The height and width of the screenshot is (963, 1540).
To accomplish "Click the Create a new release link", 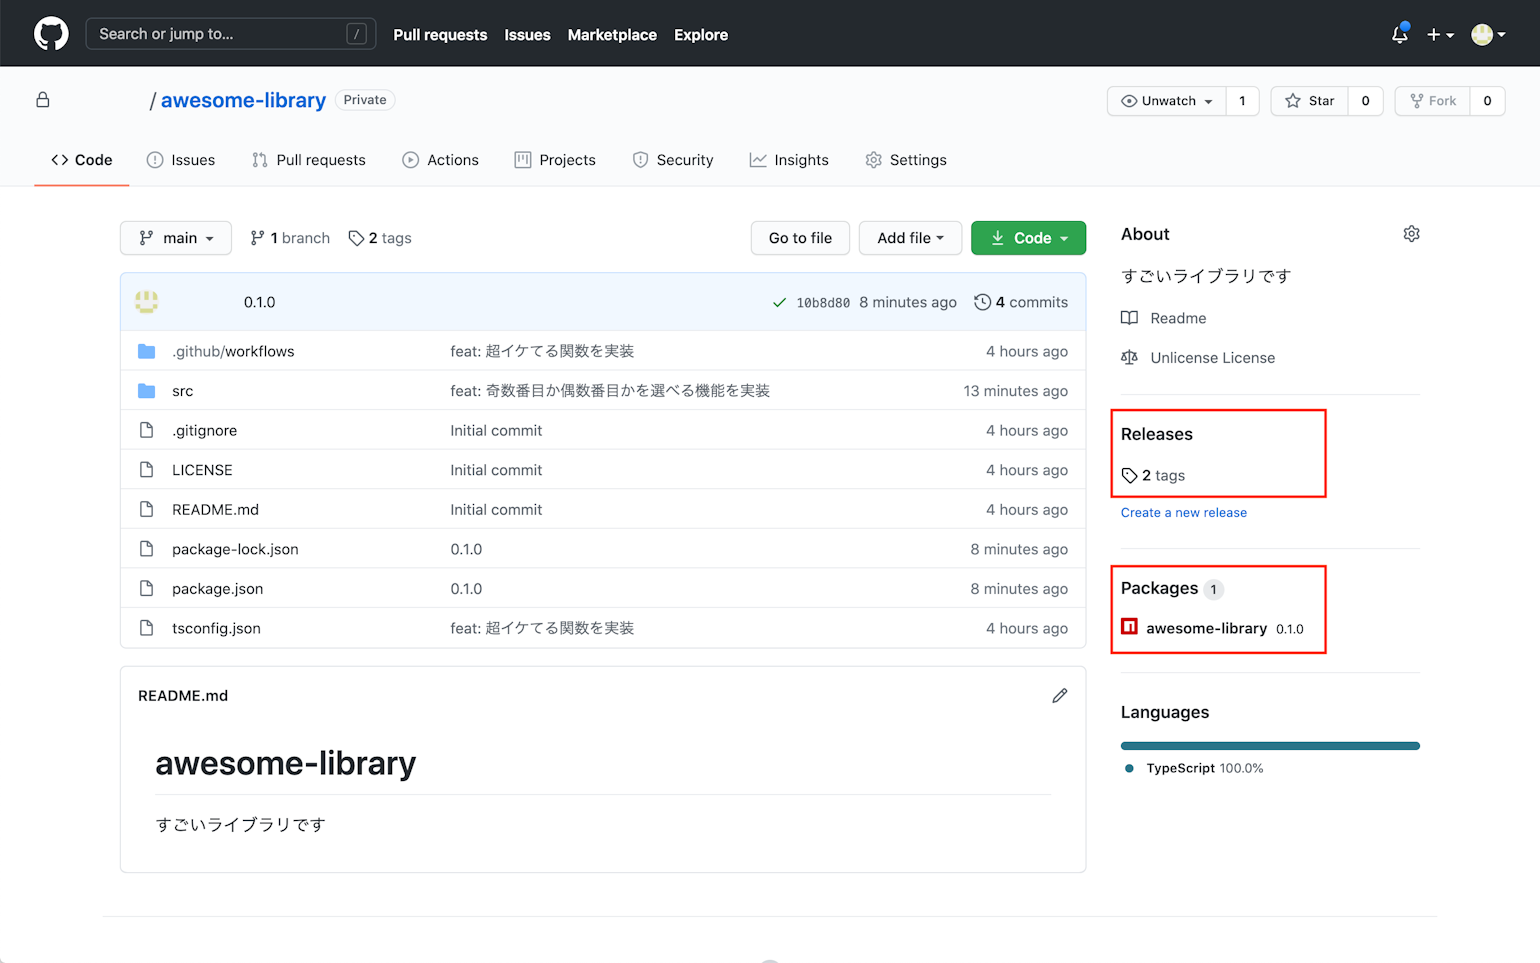I will [1183, 512].
